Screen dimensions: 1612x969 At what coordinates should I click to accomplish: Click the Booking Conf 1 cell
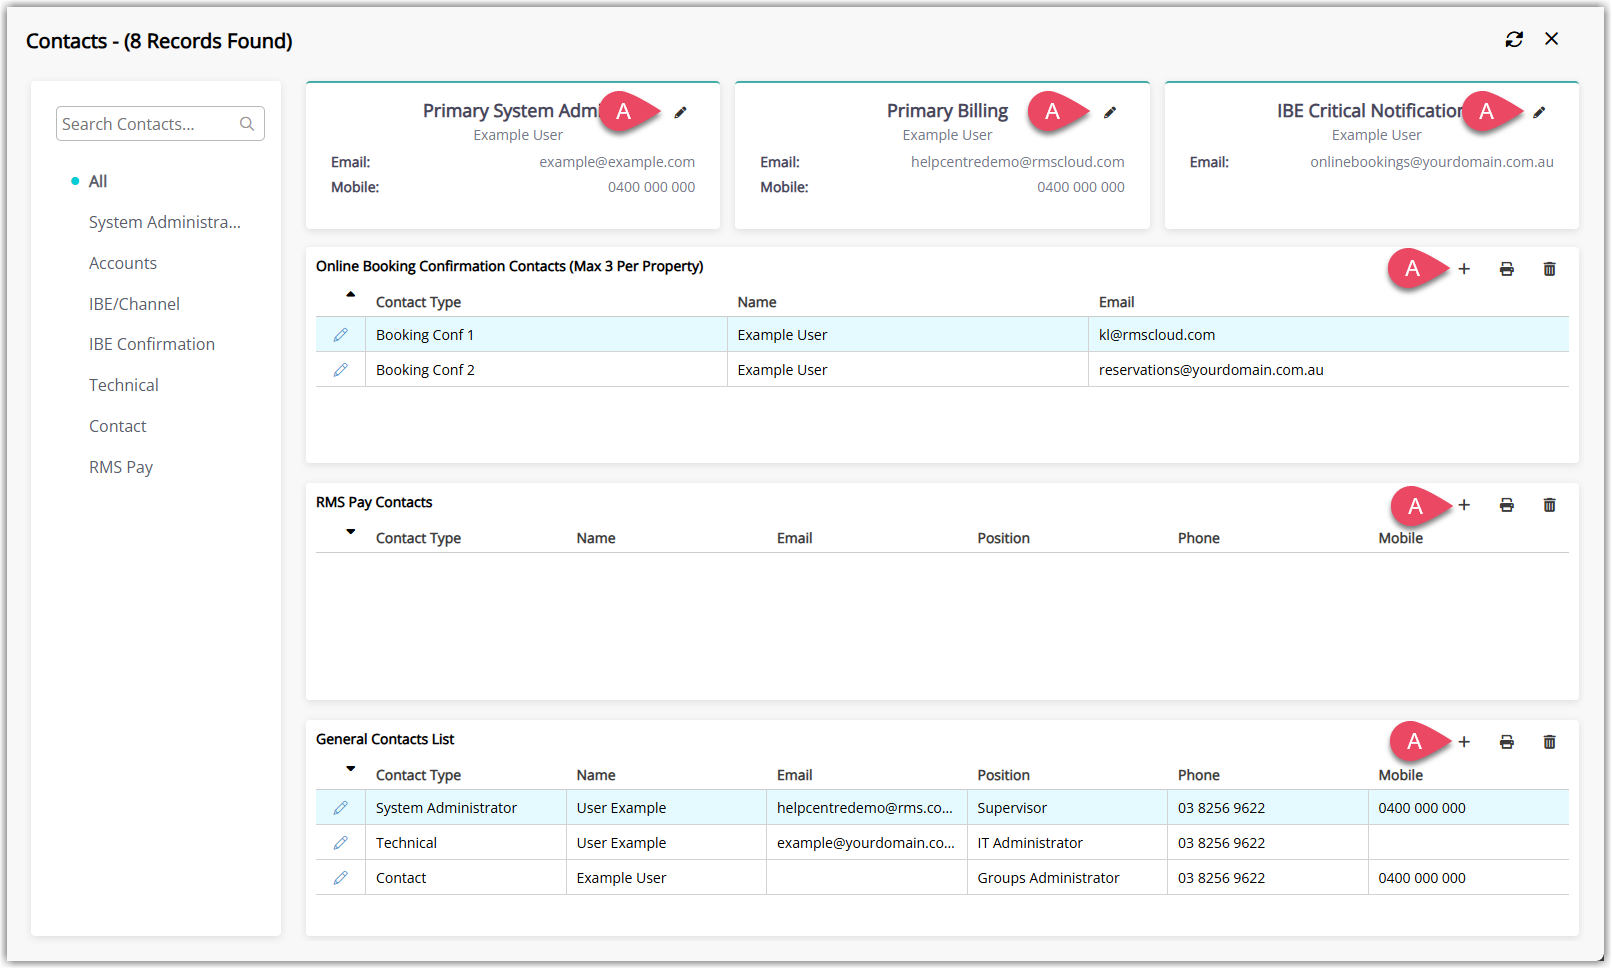[x=546, y=335]
